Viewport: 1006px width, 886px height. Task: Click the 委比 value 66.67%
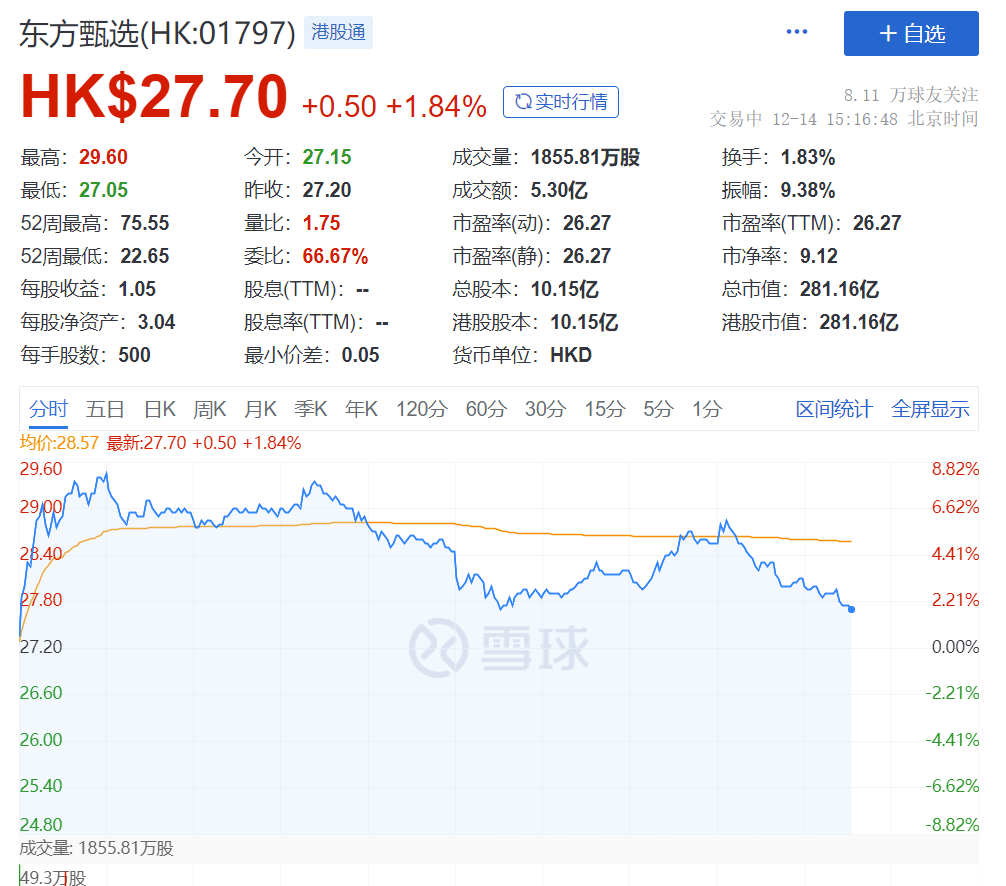coord(336,256)
